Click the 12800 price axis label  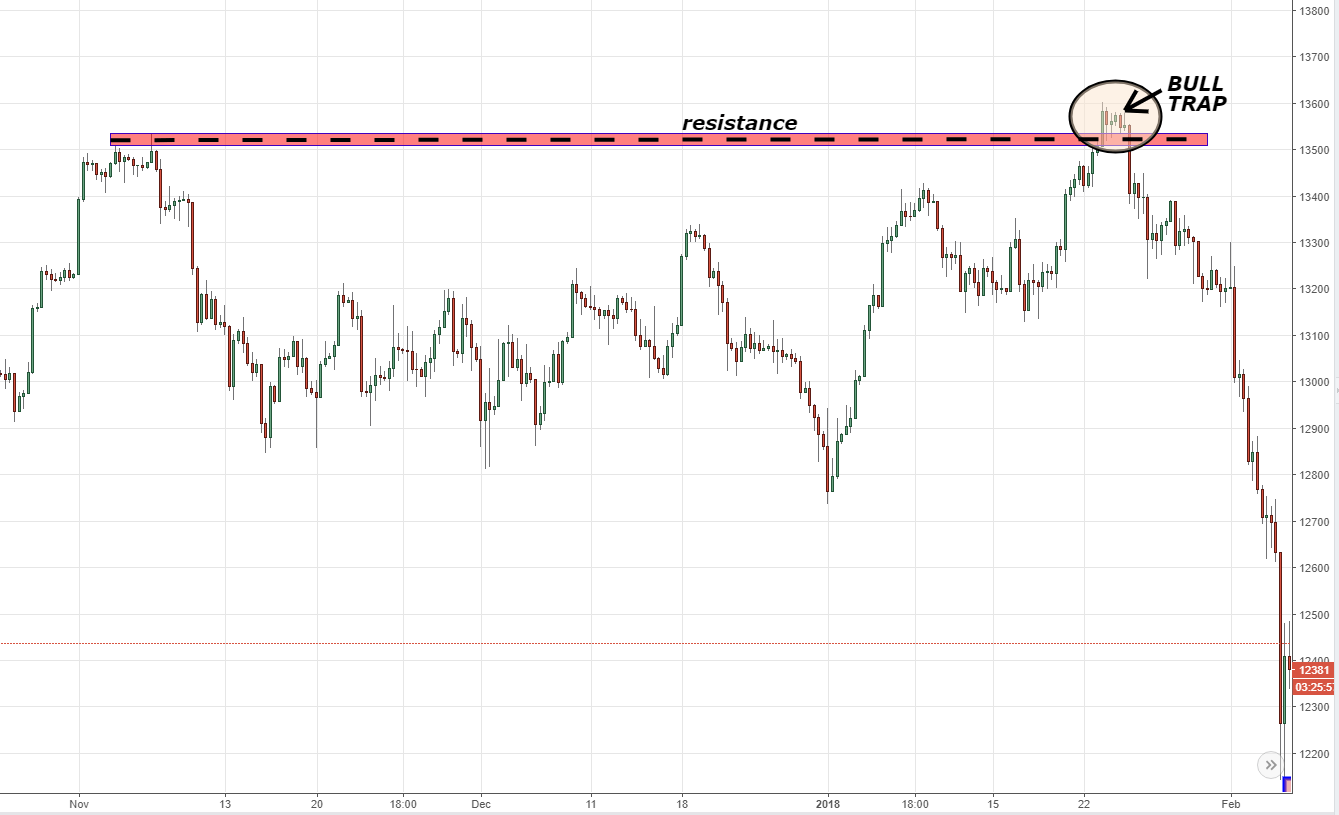tap(1314, 475)
